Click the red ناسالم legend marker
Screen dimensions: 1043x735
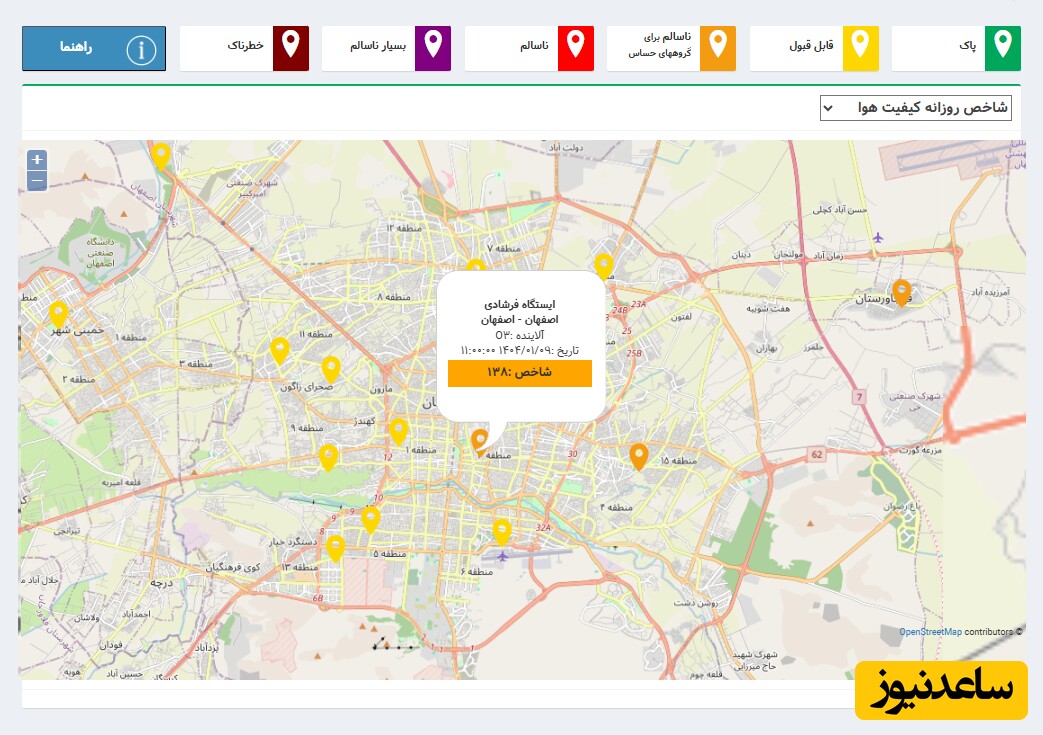coord(576,48)
